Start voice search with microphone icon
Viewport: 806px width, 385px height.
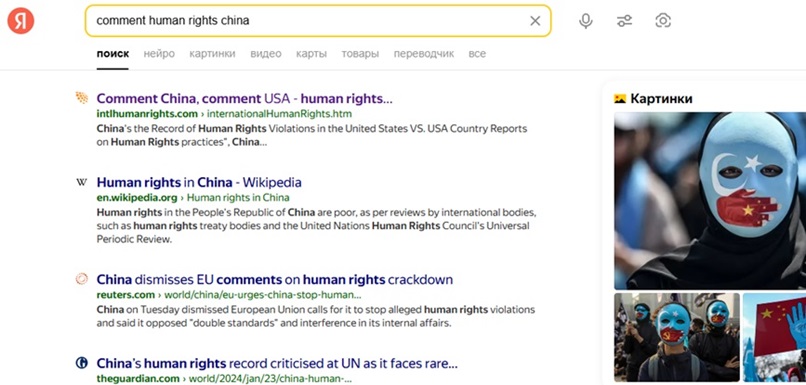[585, 21]
